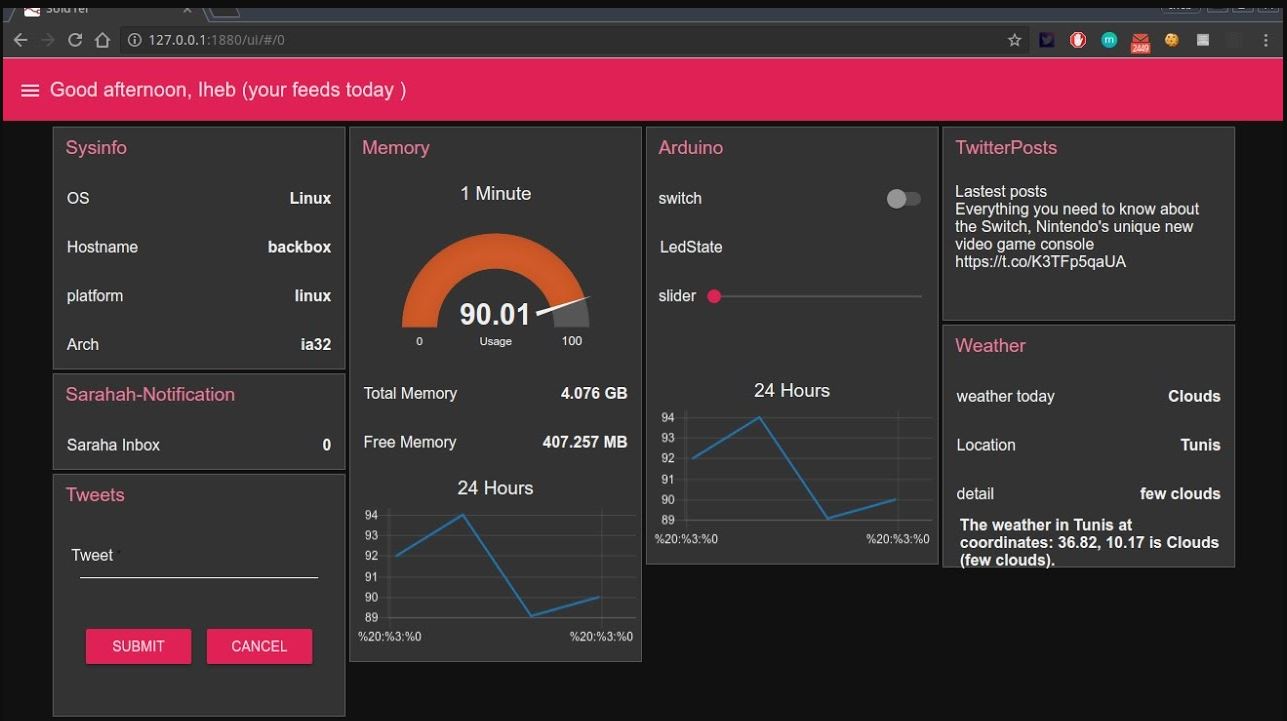Open the dashboard hamburger menu
Image resolution: width=1287 pixels, height=721 pixels.
click(x=30, y=90)
